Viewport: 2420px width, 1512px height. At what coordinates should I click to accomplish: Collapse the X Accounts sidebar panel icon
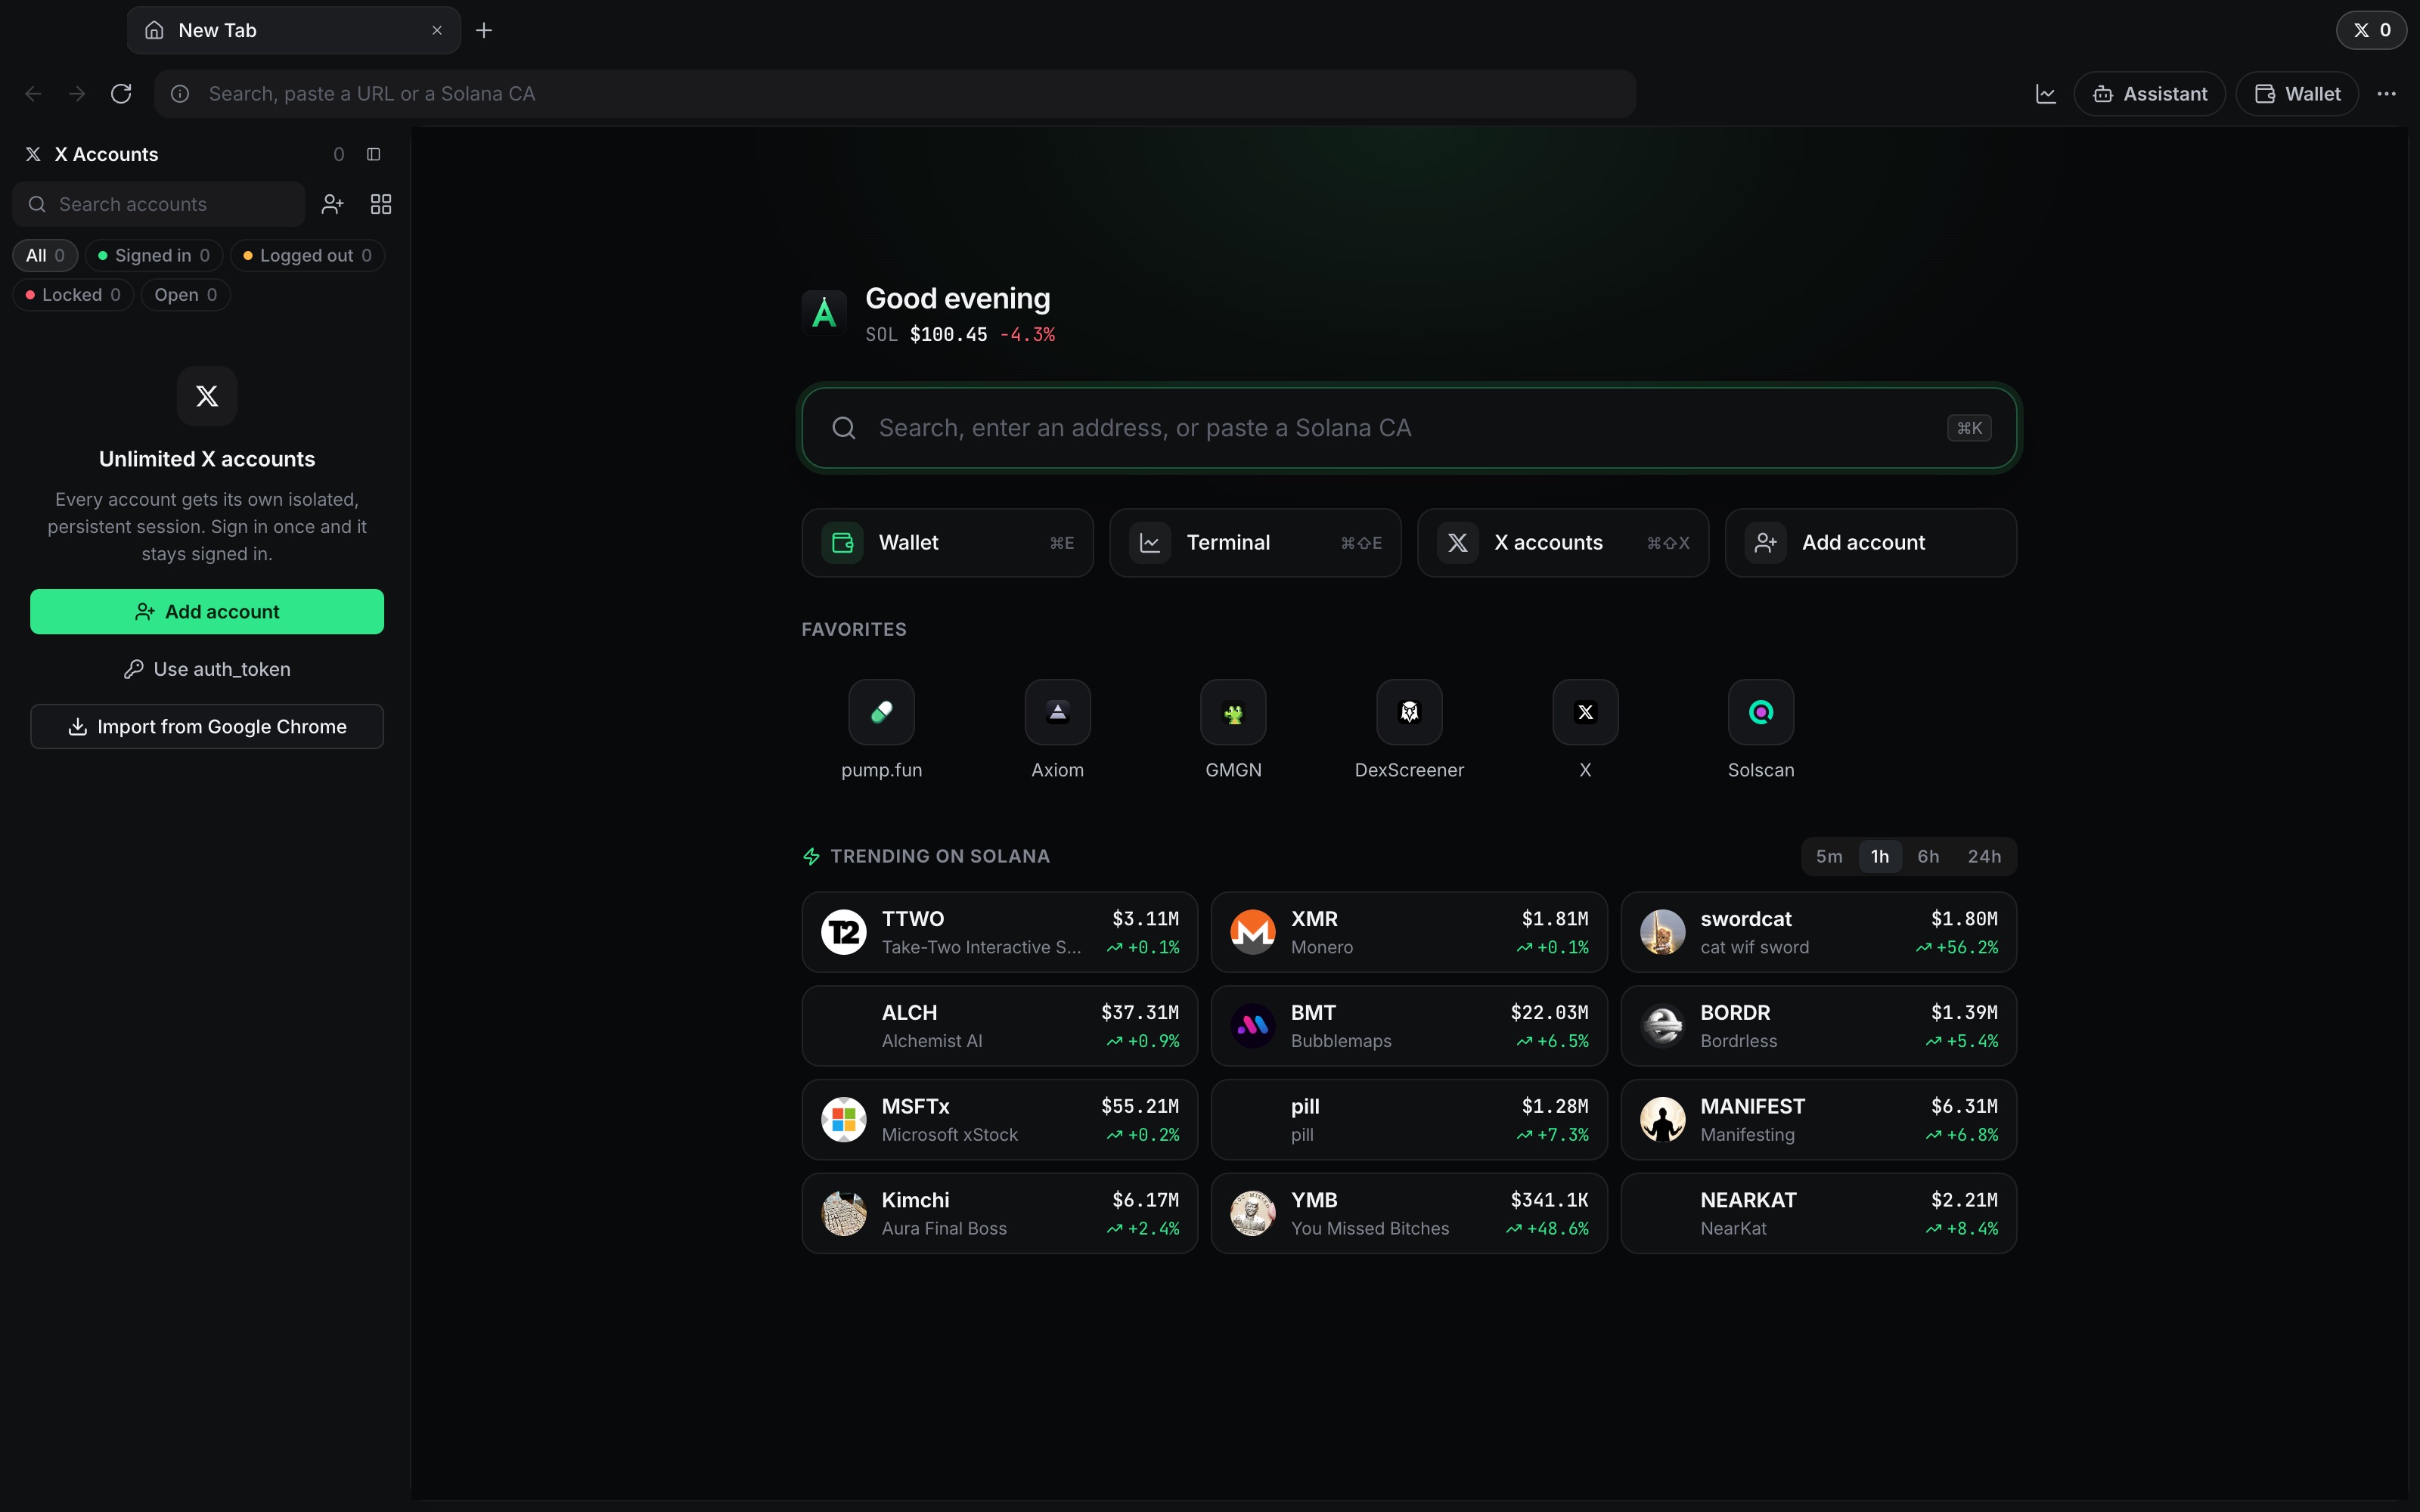tap(374, 154)
